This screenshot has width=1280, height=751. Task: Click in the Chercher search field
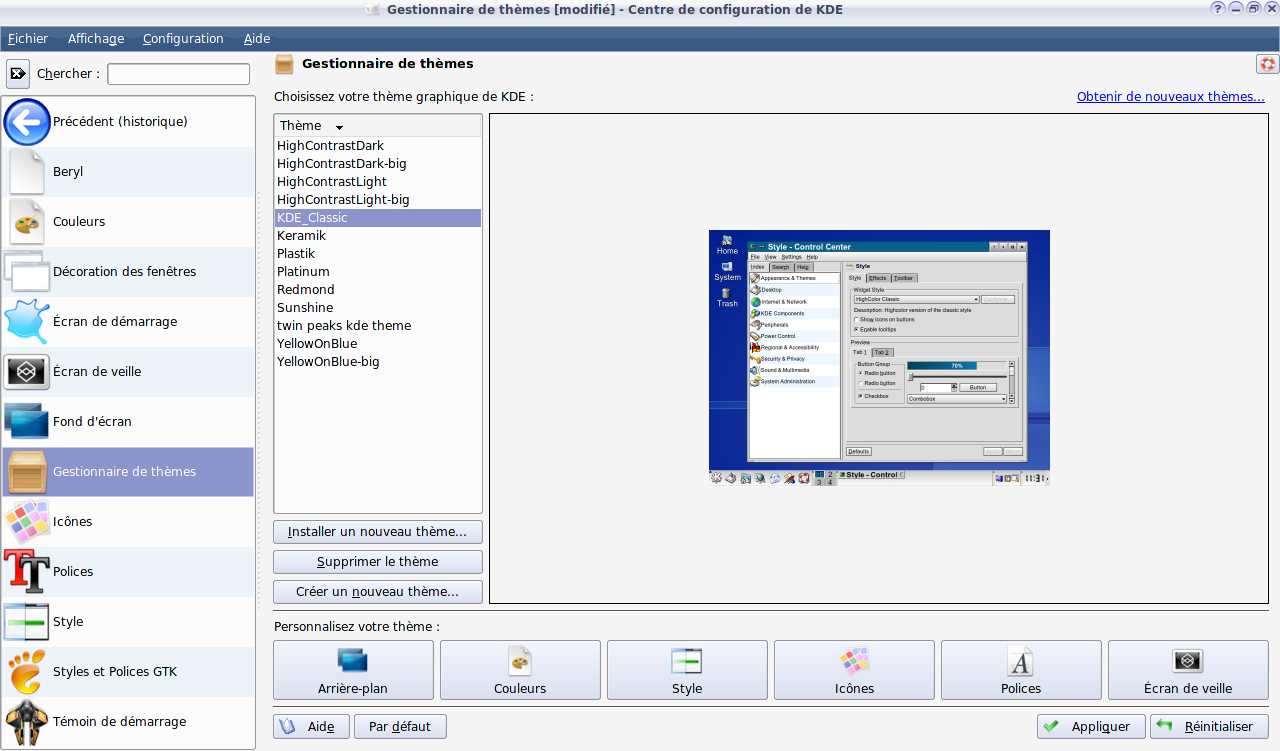tap(179, 74)
